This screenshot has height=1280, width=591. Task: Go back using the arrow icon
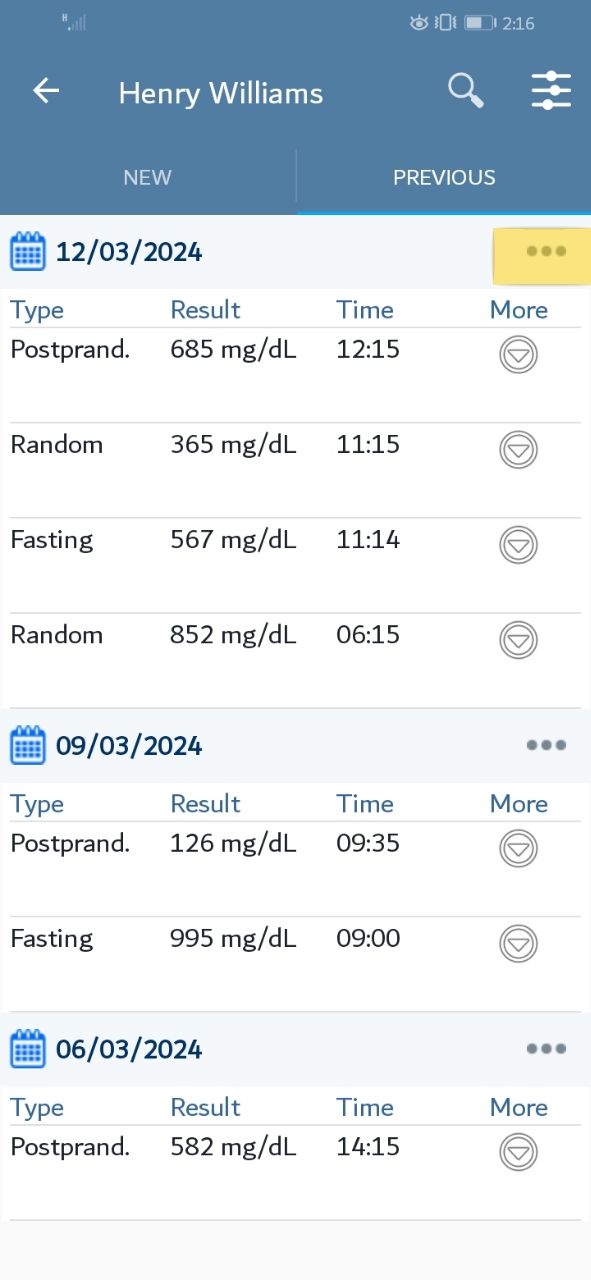[46, 91]
